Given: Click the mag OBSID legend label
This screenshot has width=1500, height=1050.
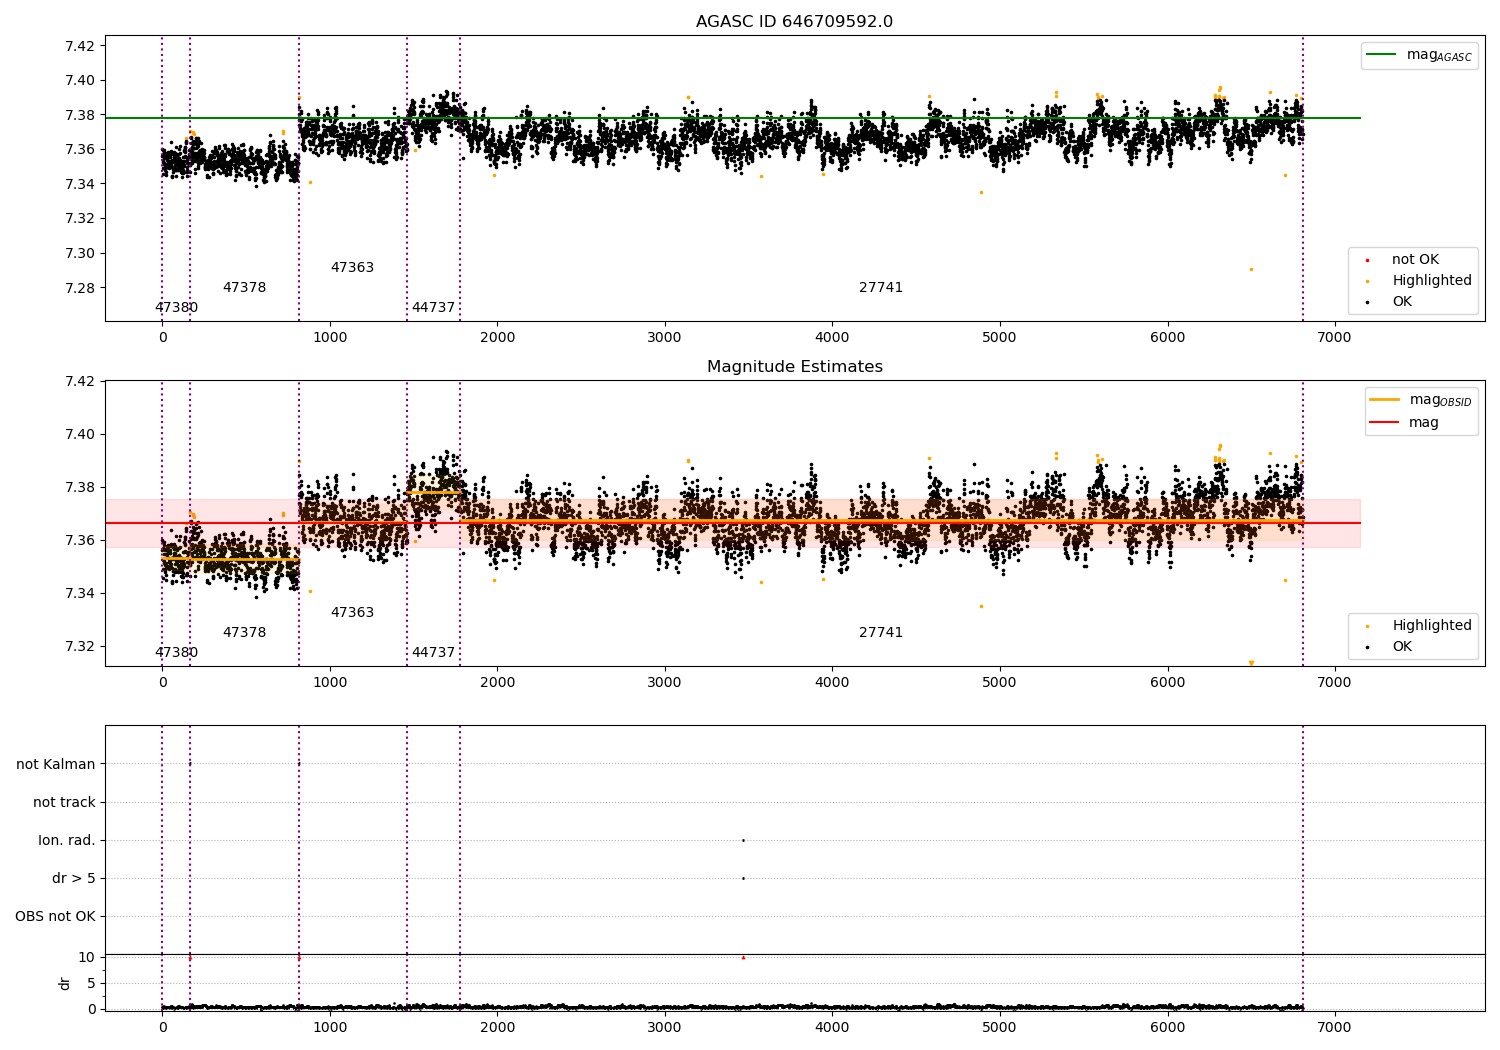Looking at the screenshot, I should click(x=1440, y=401).
